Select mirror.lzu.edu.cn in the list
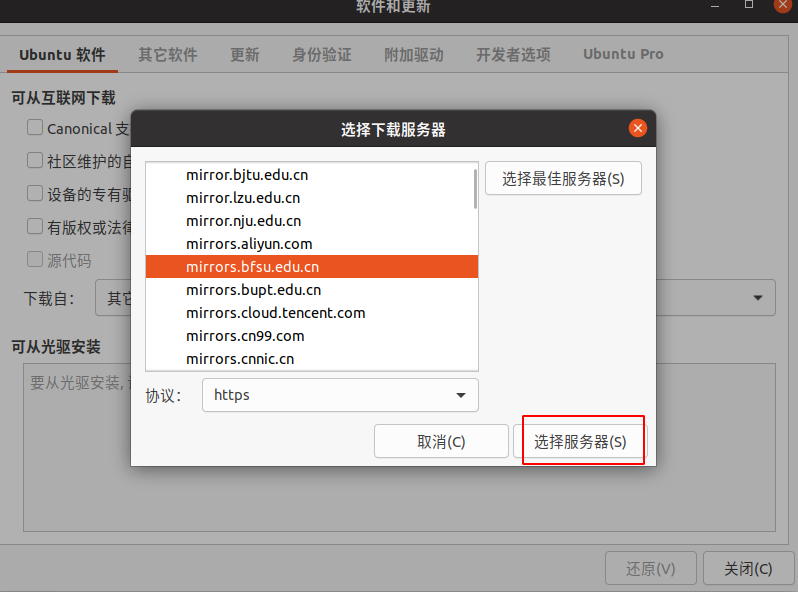 [x=311, y=198]
